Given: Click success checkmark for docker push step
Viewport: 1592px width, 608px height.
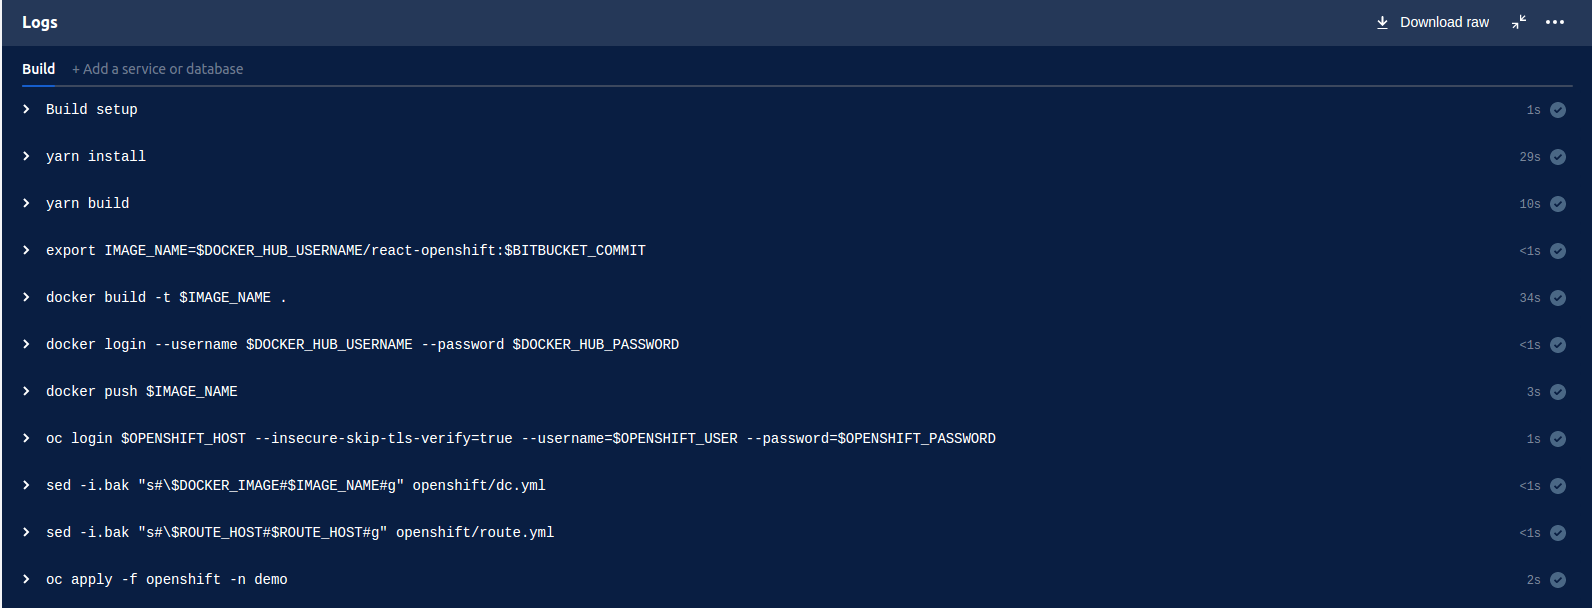Looking at the screenshot, I should pyautogui.click(x=1558, y=392).
